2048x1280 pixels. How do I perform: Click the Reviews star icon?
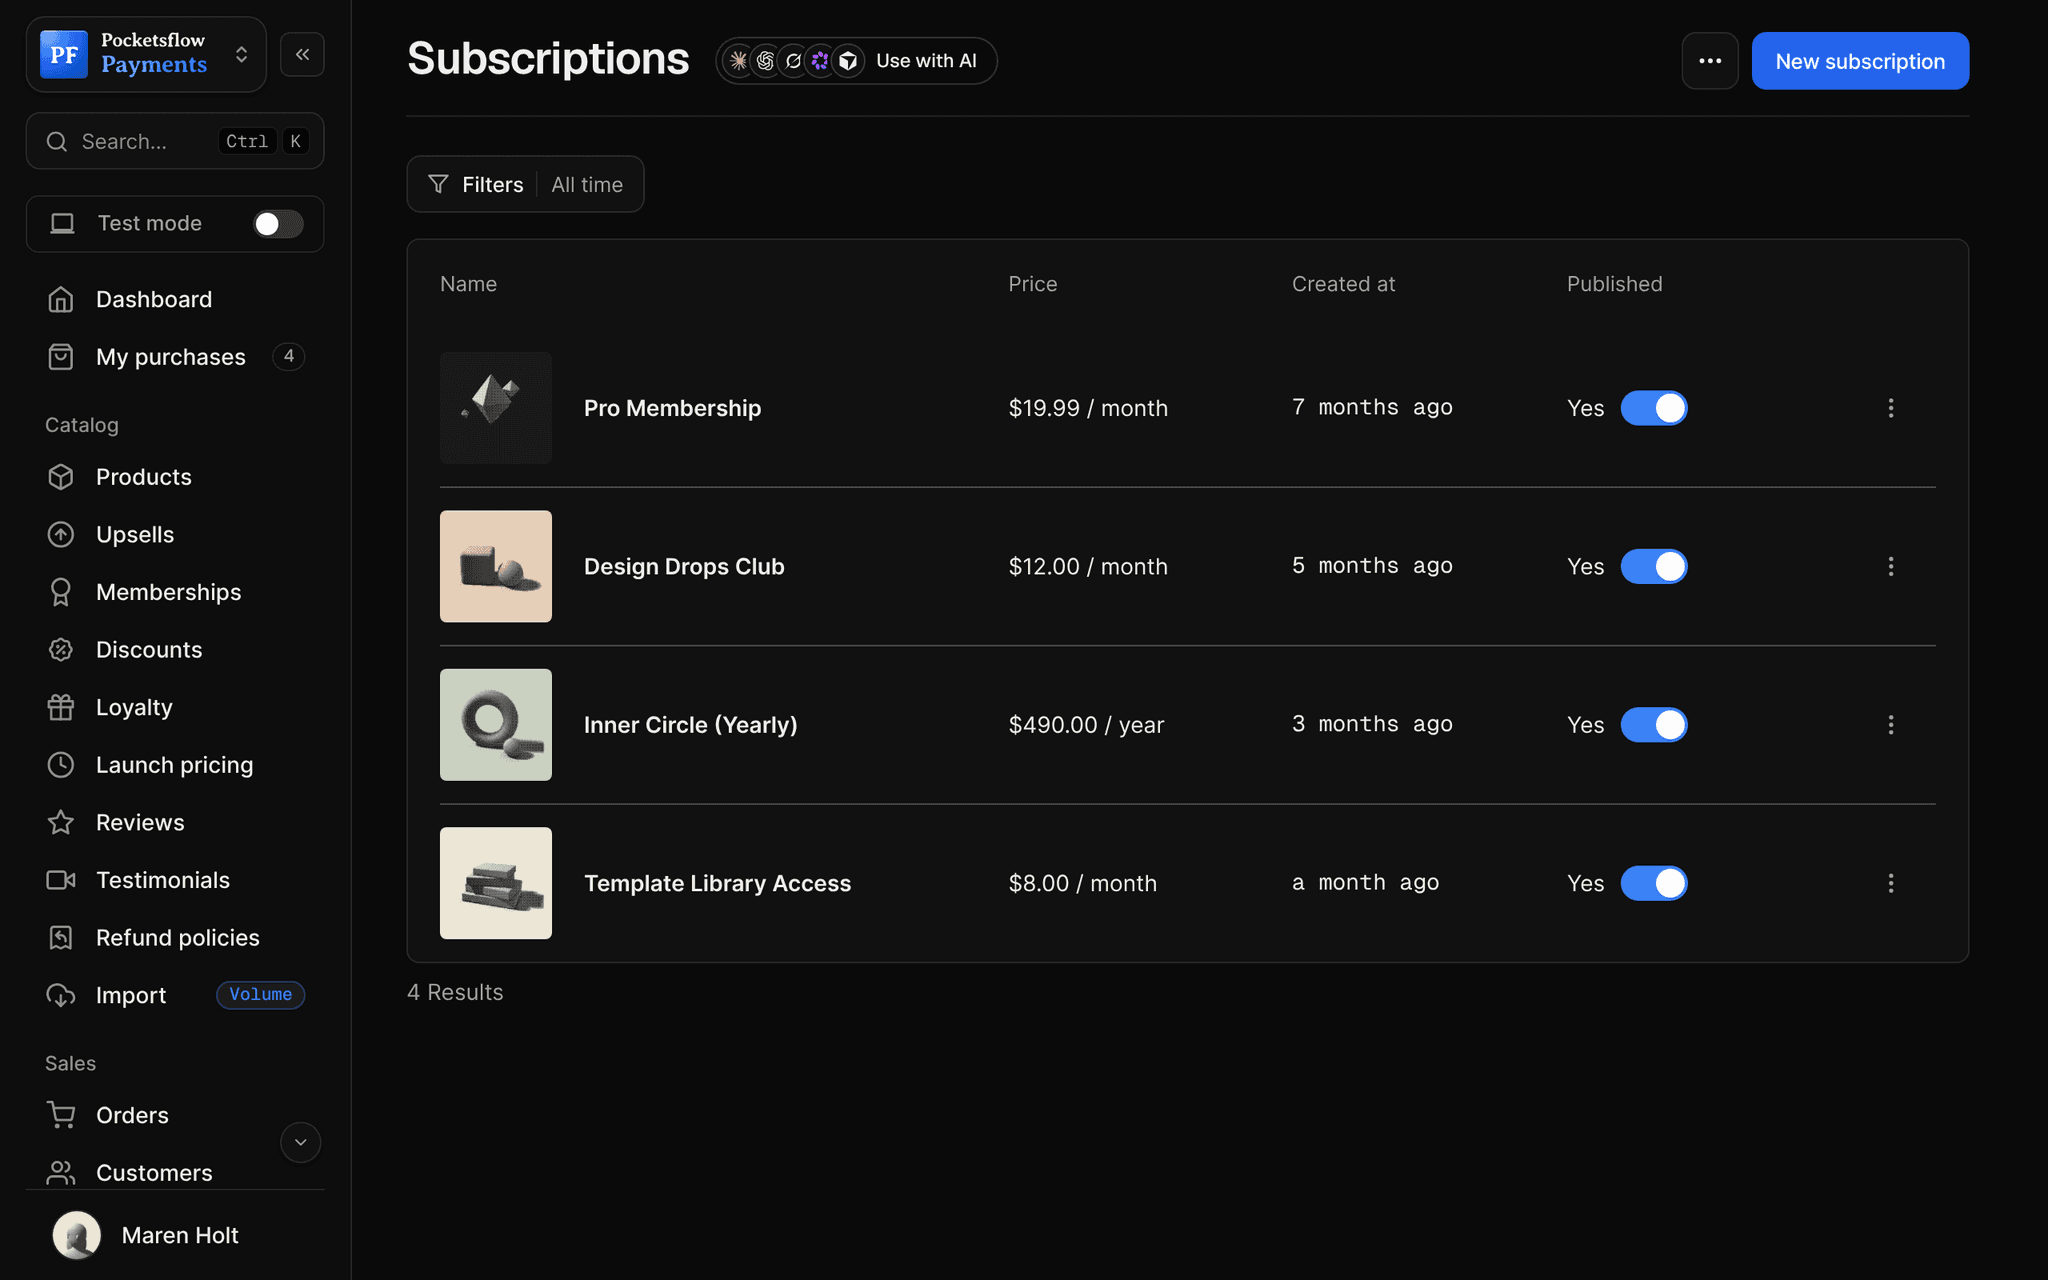coord(61,822)
